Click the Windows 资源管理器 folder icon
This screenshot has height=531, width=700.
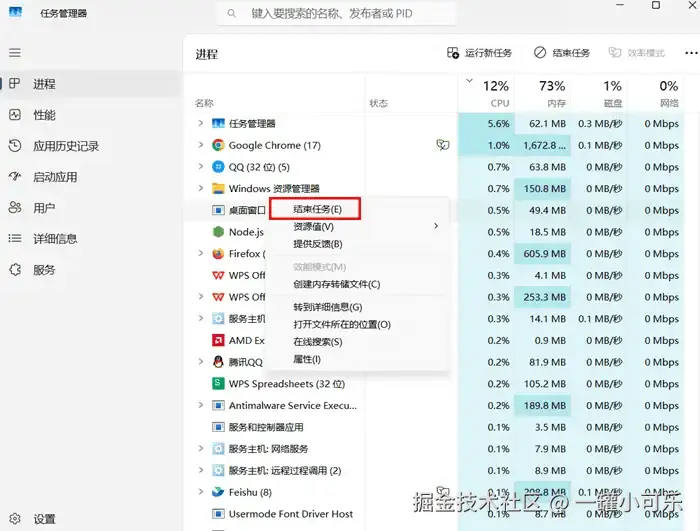(218, 188)
